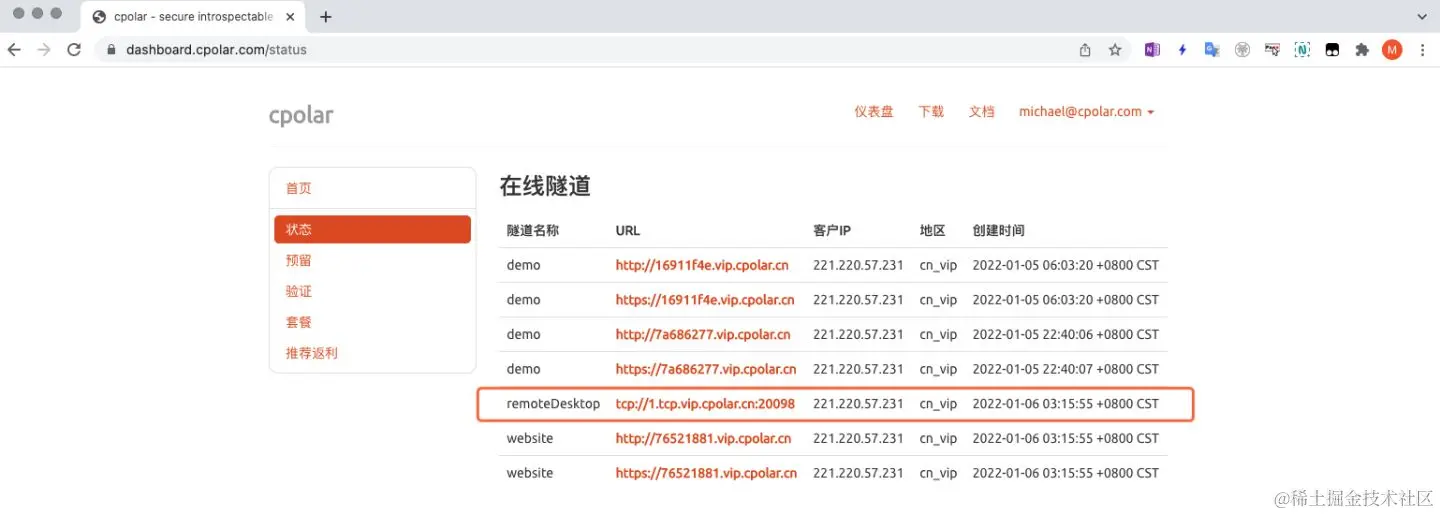Image resolution: width=1440 pixels, height=515 pixels.
Task: Open the Page cursor extension
Action: [1272, 49]
